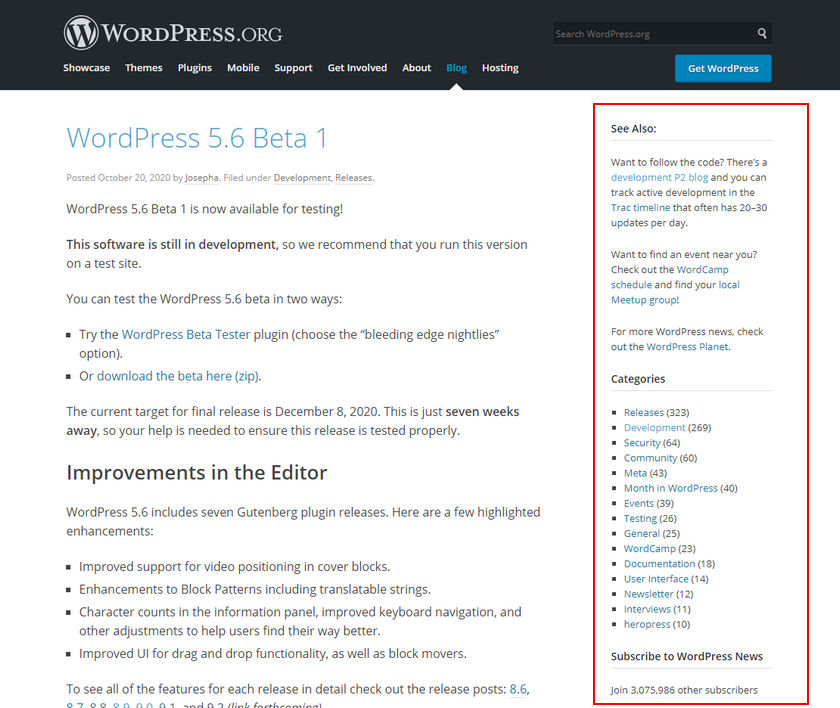Go to the Mobile page

243,68
